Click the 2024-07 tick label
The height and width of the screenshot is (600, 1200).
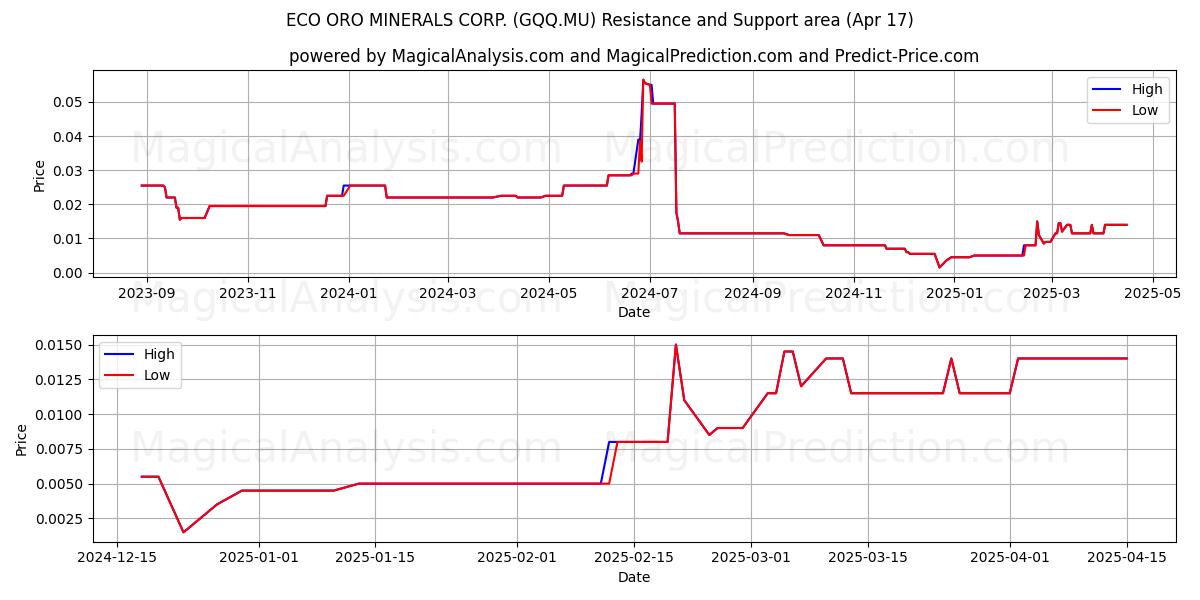coord(650,293)
